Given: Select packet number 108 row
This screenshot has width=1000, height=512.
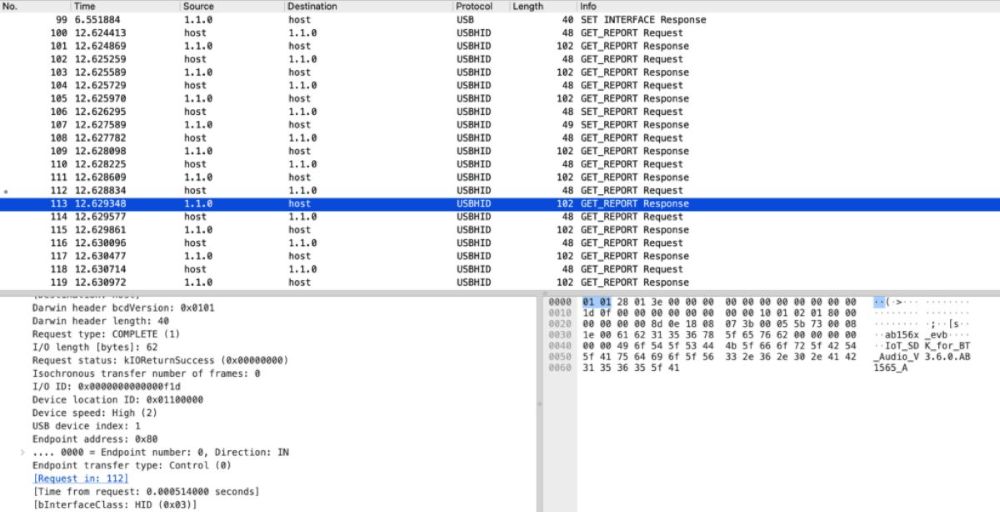Looking at the screenshot, I should click(x=500, y=138).
